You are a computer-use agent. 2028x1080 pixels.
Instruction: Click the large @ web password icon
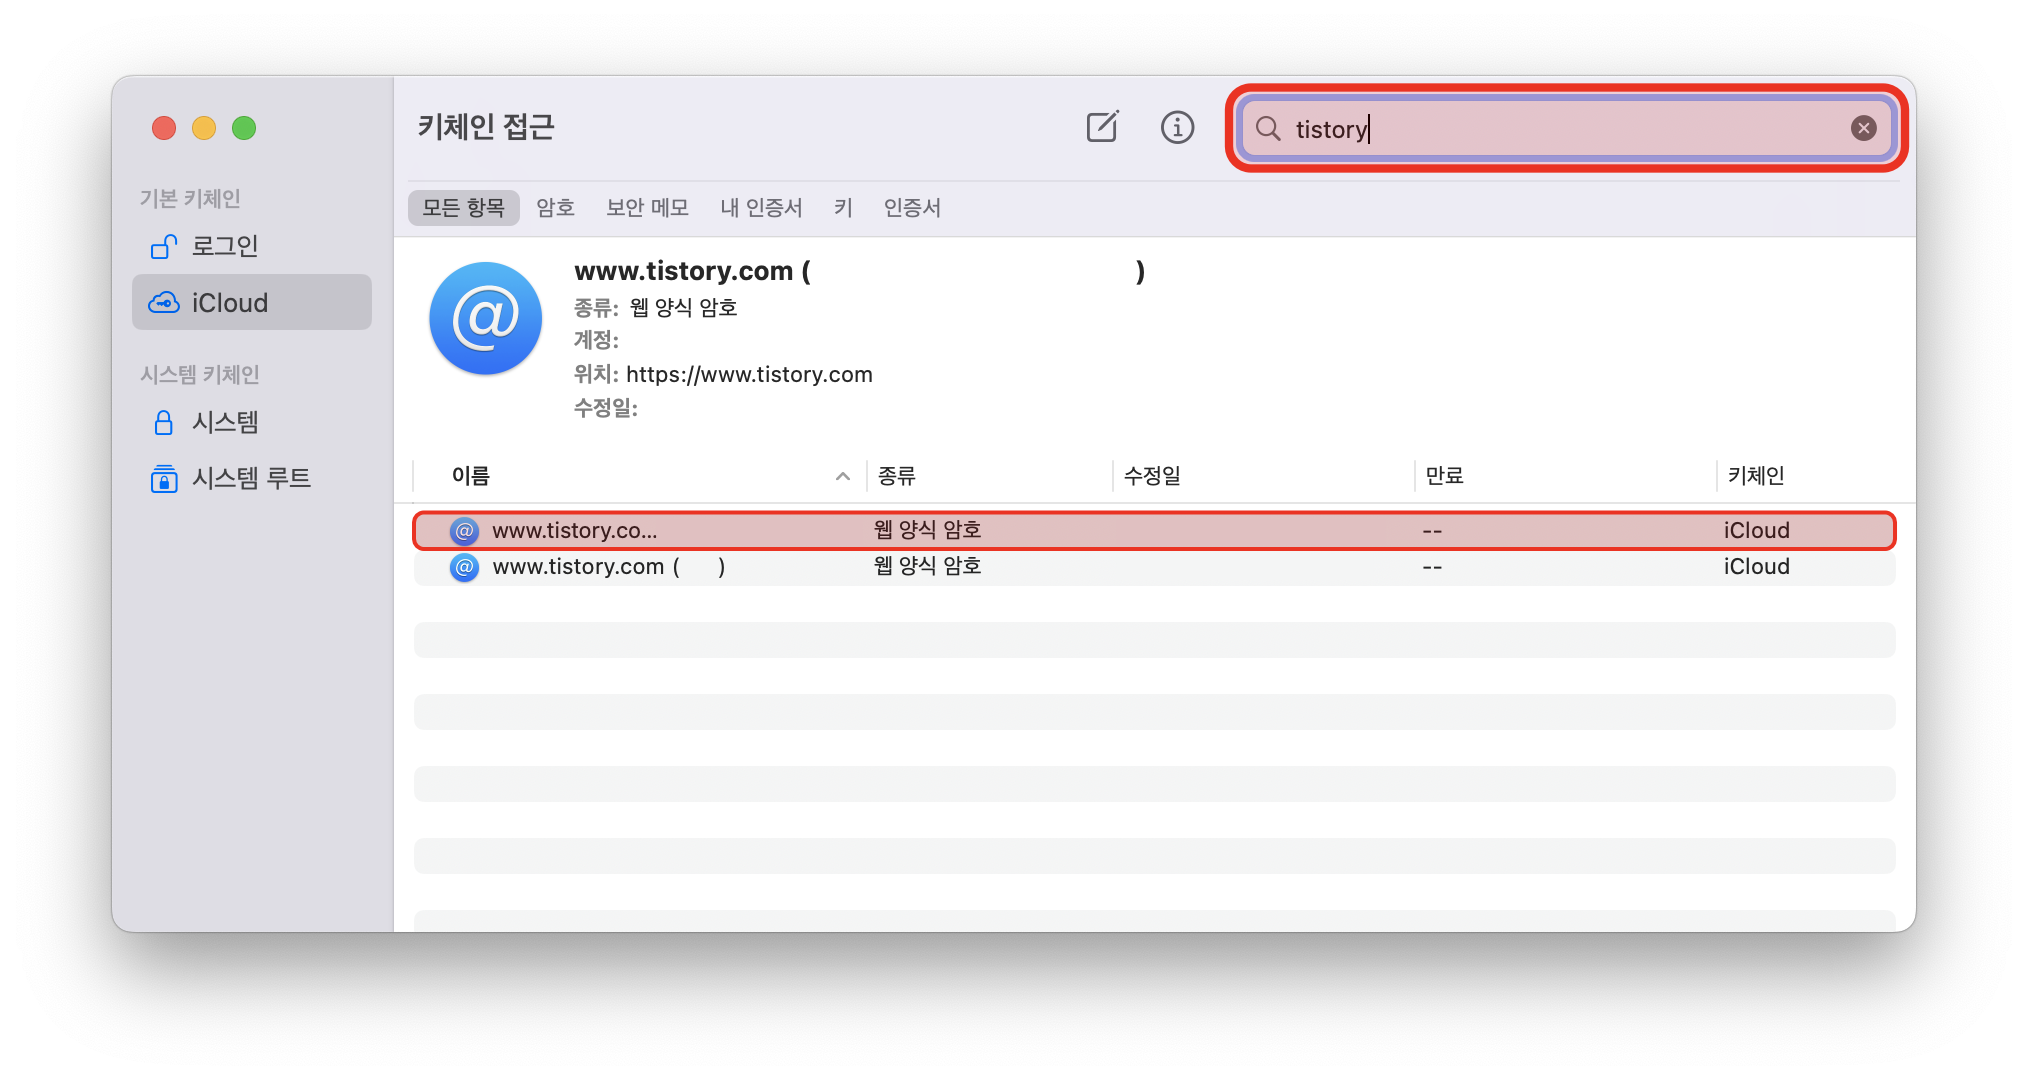pos(485,318)
